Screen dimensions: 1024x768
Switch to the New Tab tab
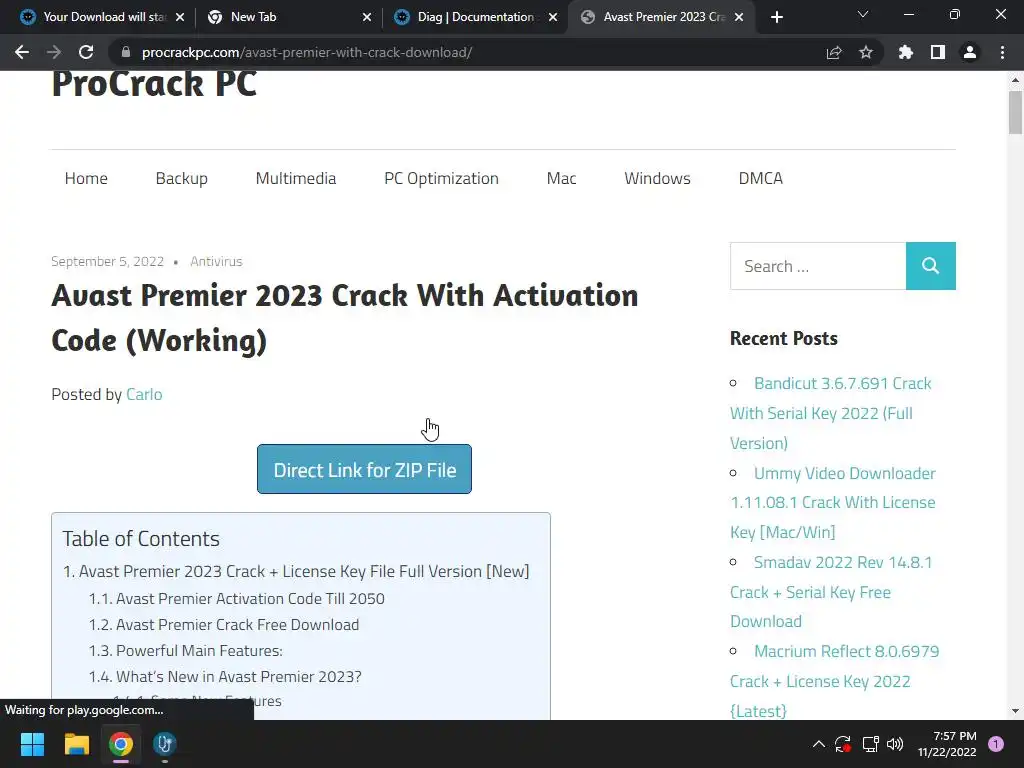point(287,17)
